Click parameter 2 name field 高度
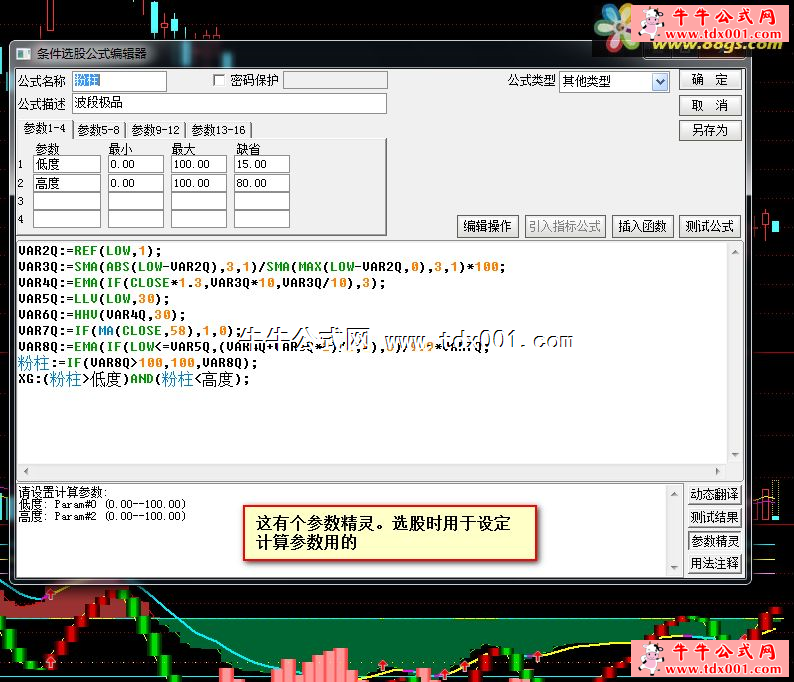 tap(67, 183)
